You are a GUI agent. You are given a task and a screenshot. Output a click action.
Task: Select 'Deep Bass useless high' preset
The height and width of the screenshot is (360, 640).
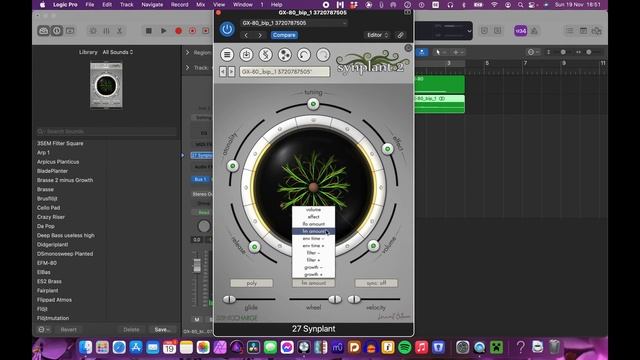point(65,235)
